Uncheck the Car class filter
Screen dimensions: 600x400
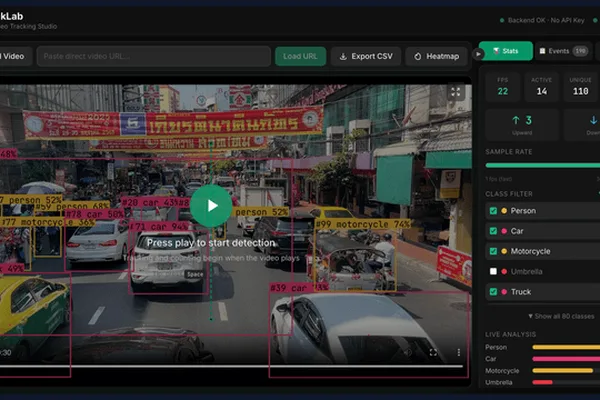pyautogui.click(x=493, y=231)
